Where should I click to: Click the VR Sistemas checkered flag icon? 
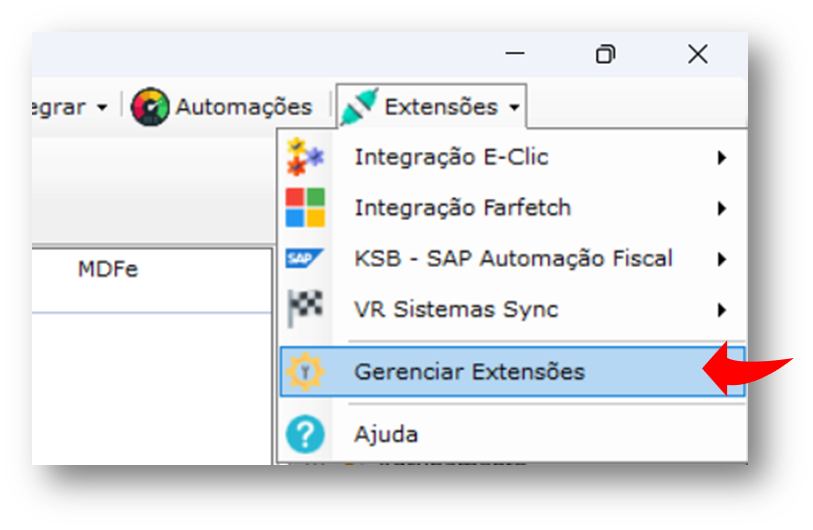[x=305, y=309]
